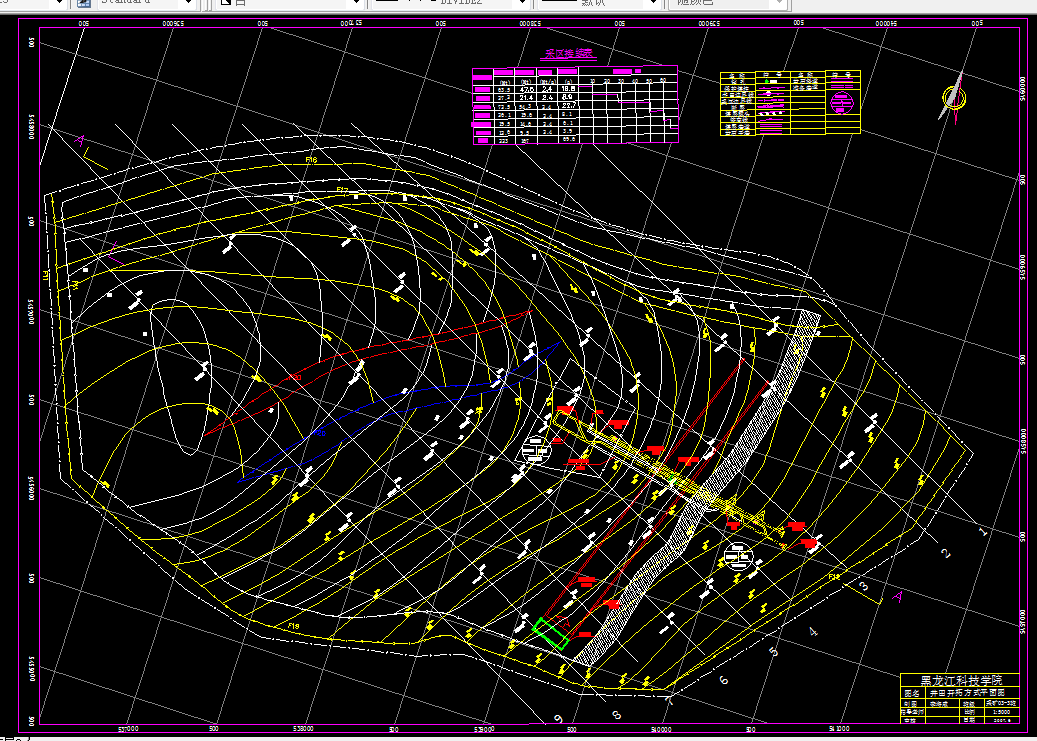This screenshot has height=741, width=1037.
Task: Open the DIVIDE2 linetype dropdown arrow
Action: tap(522, 3)
